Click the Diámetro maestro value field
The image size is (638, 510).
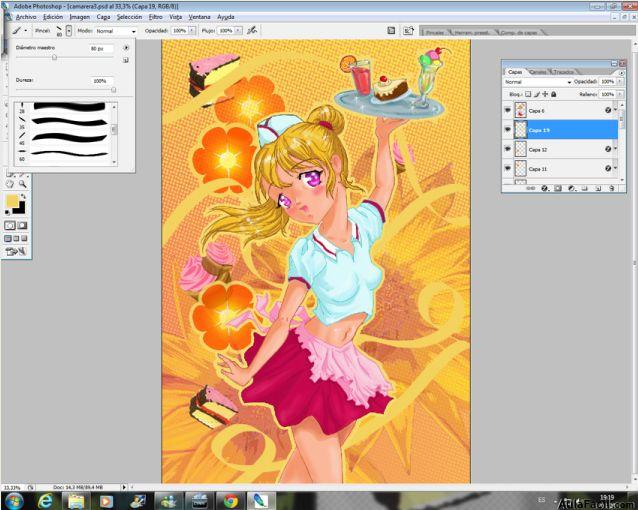(101, 48)
